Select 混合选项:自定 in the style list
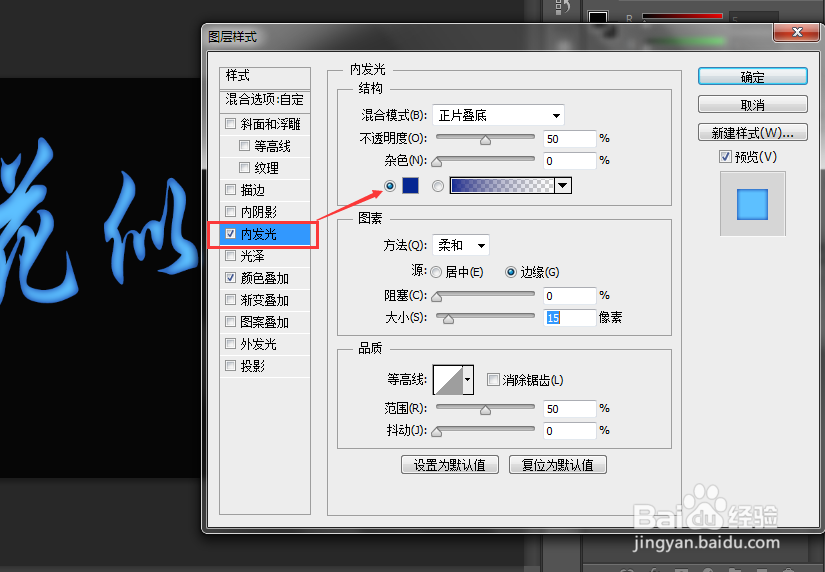Screen dimensions: 825x572 265,100
